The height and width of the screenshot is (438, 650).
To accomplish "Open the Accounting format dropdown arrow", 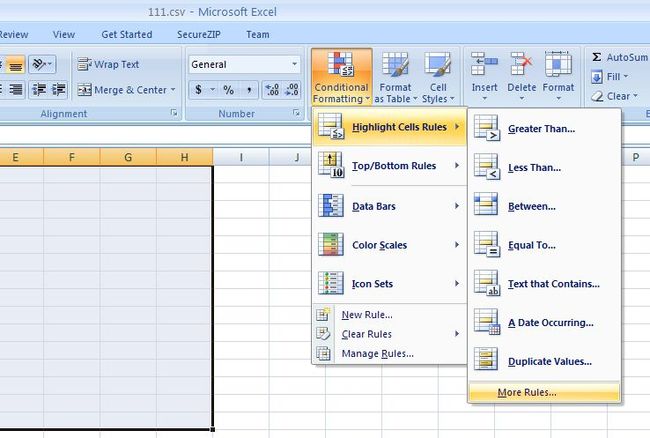I will point(213,90).
